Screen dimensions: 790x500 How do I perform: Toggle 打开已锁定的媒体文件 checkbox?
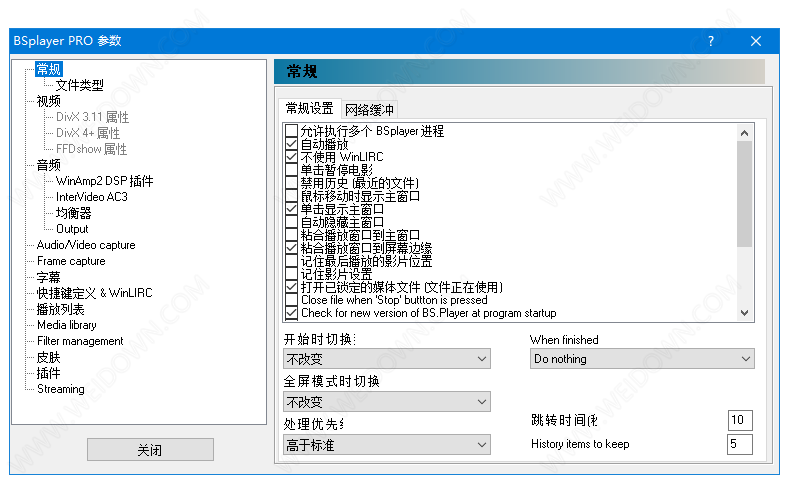point(291,287)
